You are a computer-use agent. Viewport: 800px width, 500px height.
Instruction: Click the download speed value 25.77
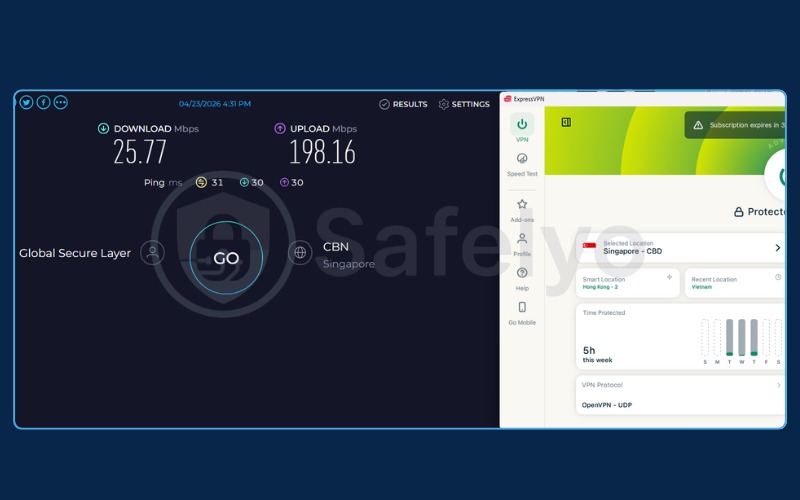(x=140, y=152)
